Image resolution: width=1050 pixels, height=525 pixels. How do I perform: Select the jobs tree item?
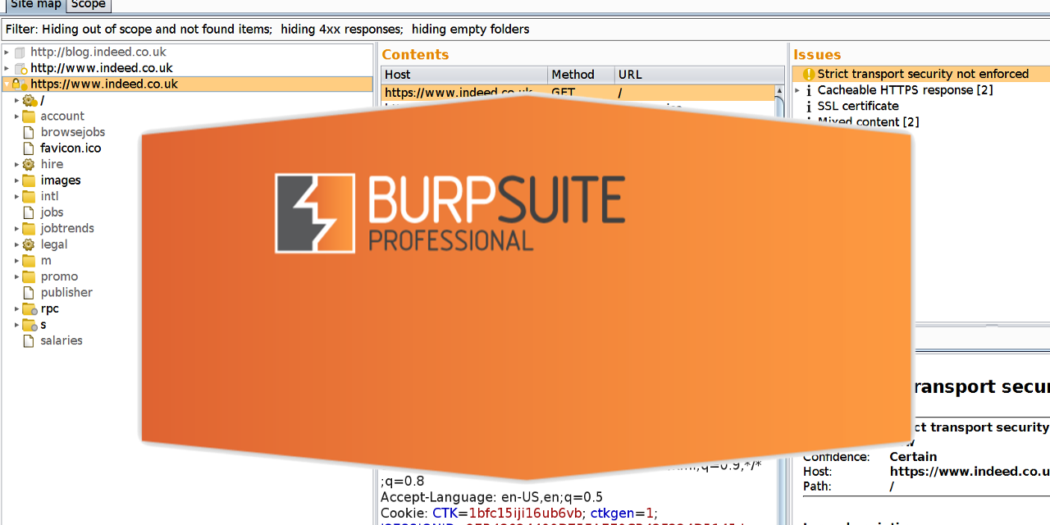click(x=52, y=212)
